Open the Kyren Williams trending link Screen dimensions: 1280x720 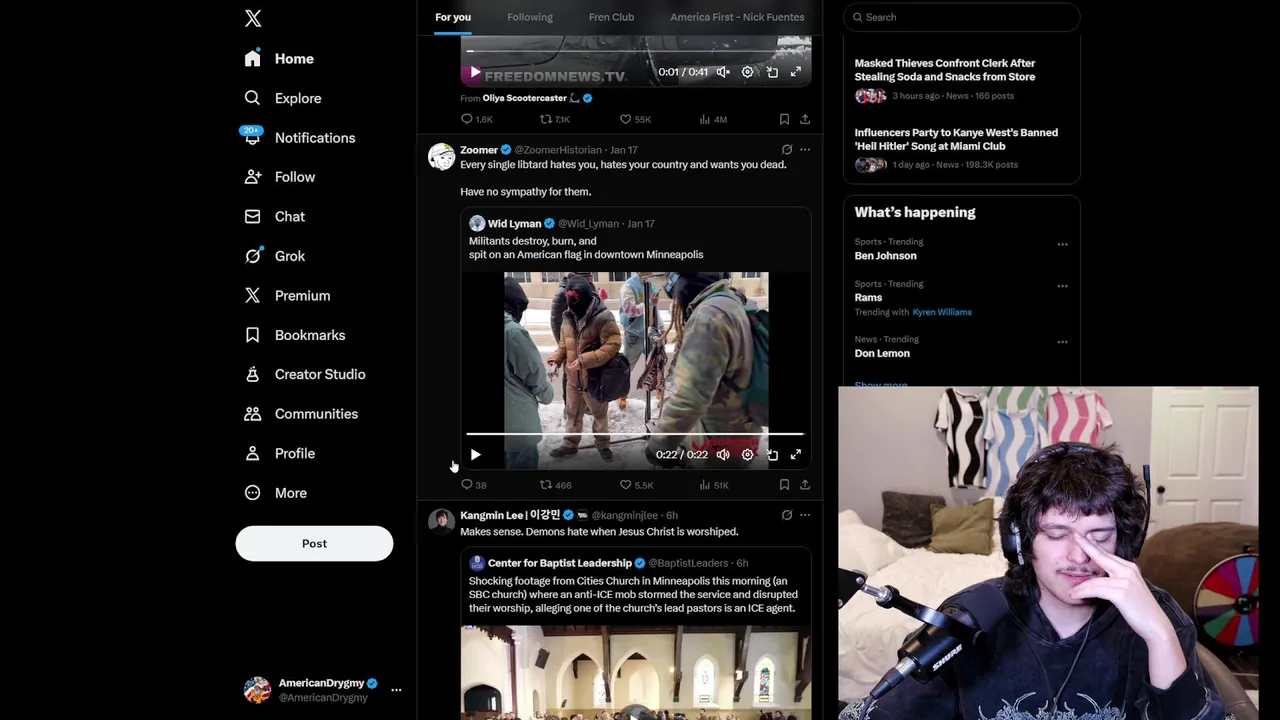click(x=942, y=312)
